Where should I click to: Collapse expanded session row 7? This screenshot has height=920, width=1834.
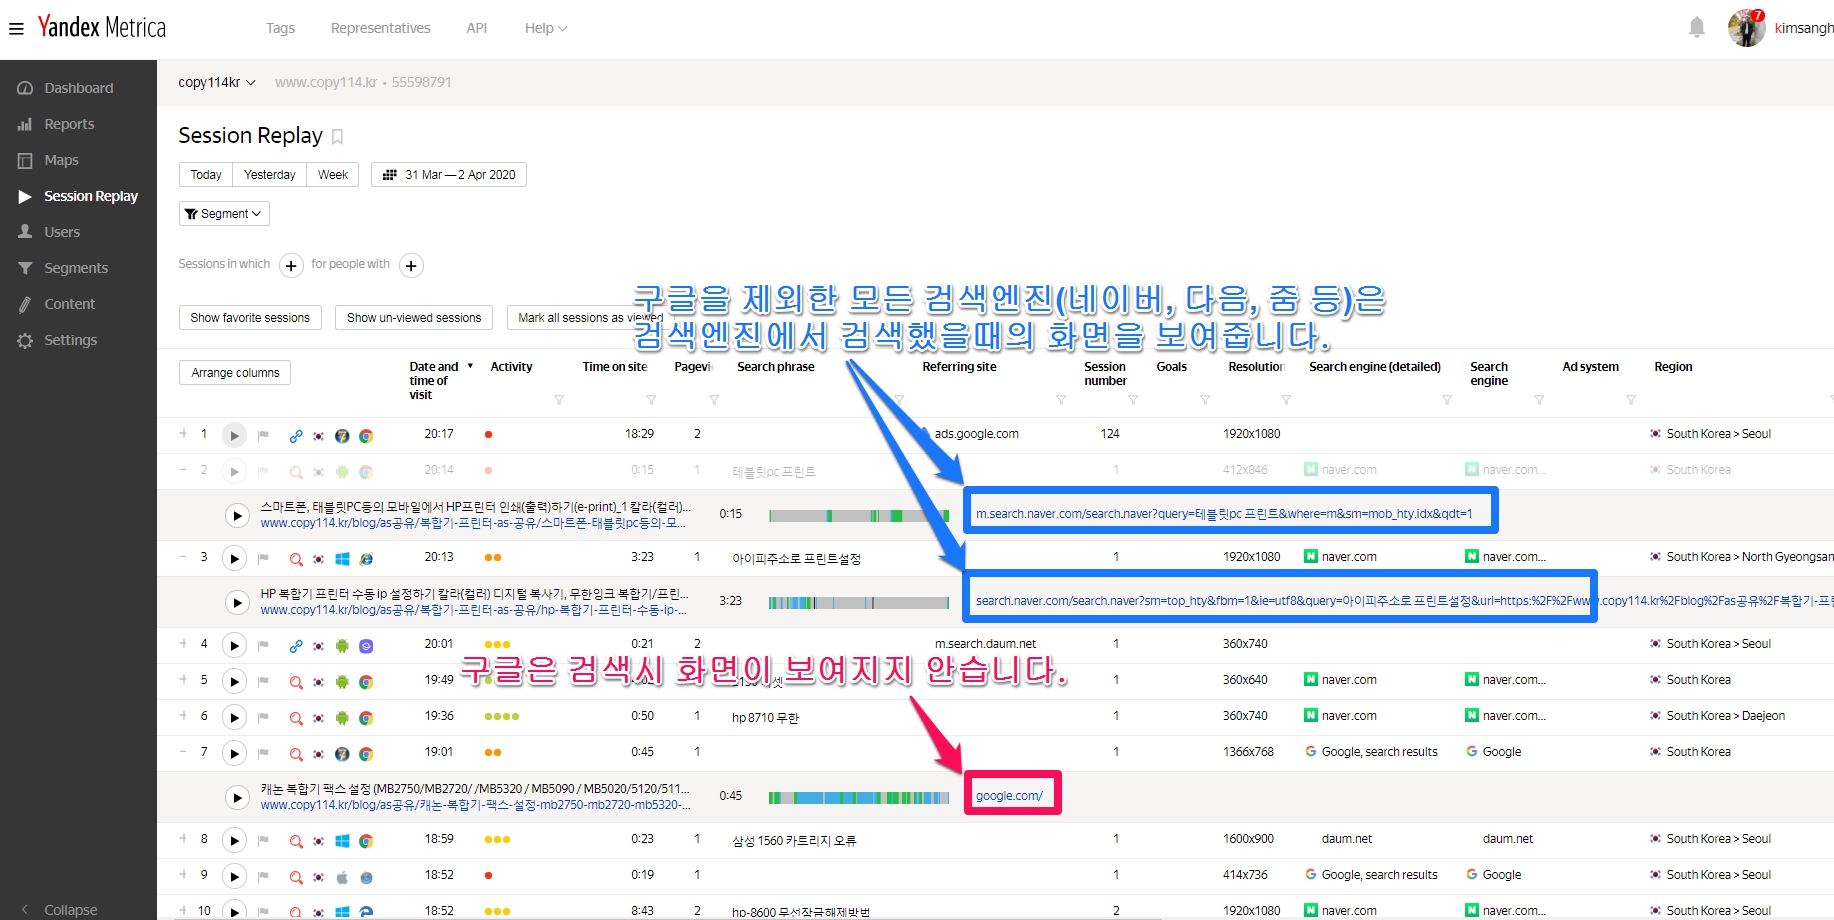(183, 751)
